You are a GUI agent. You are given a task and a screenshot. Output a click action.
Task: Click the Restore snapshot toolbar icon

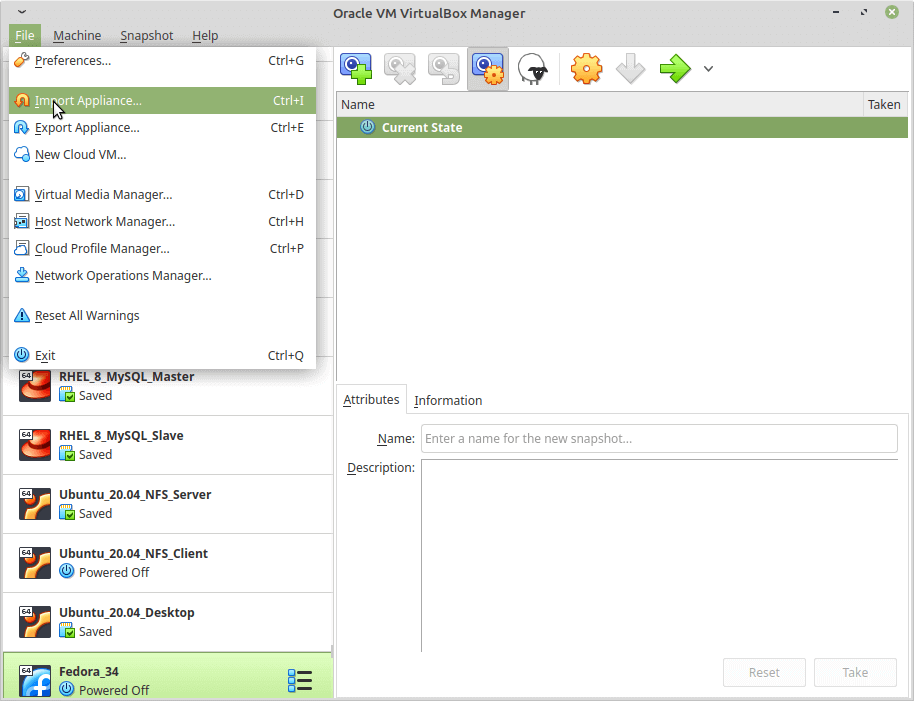pyautogui.click(x=444, y=69)
